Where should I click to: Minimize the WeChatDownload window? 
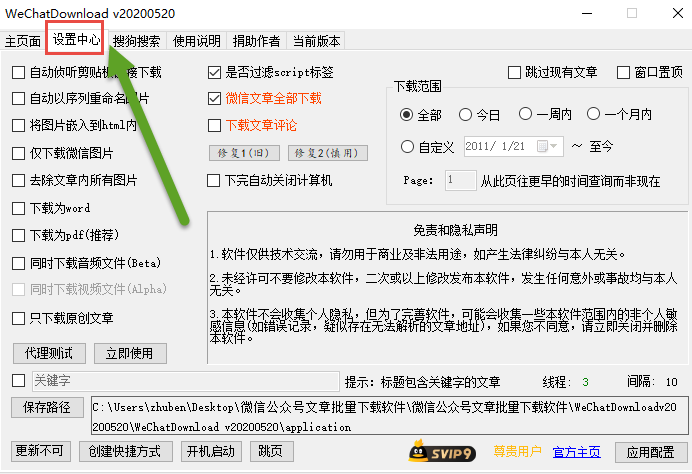[x=587, y=13]
